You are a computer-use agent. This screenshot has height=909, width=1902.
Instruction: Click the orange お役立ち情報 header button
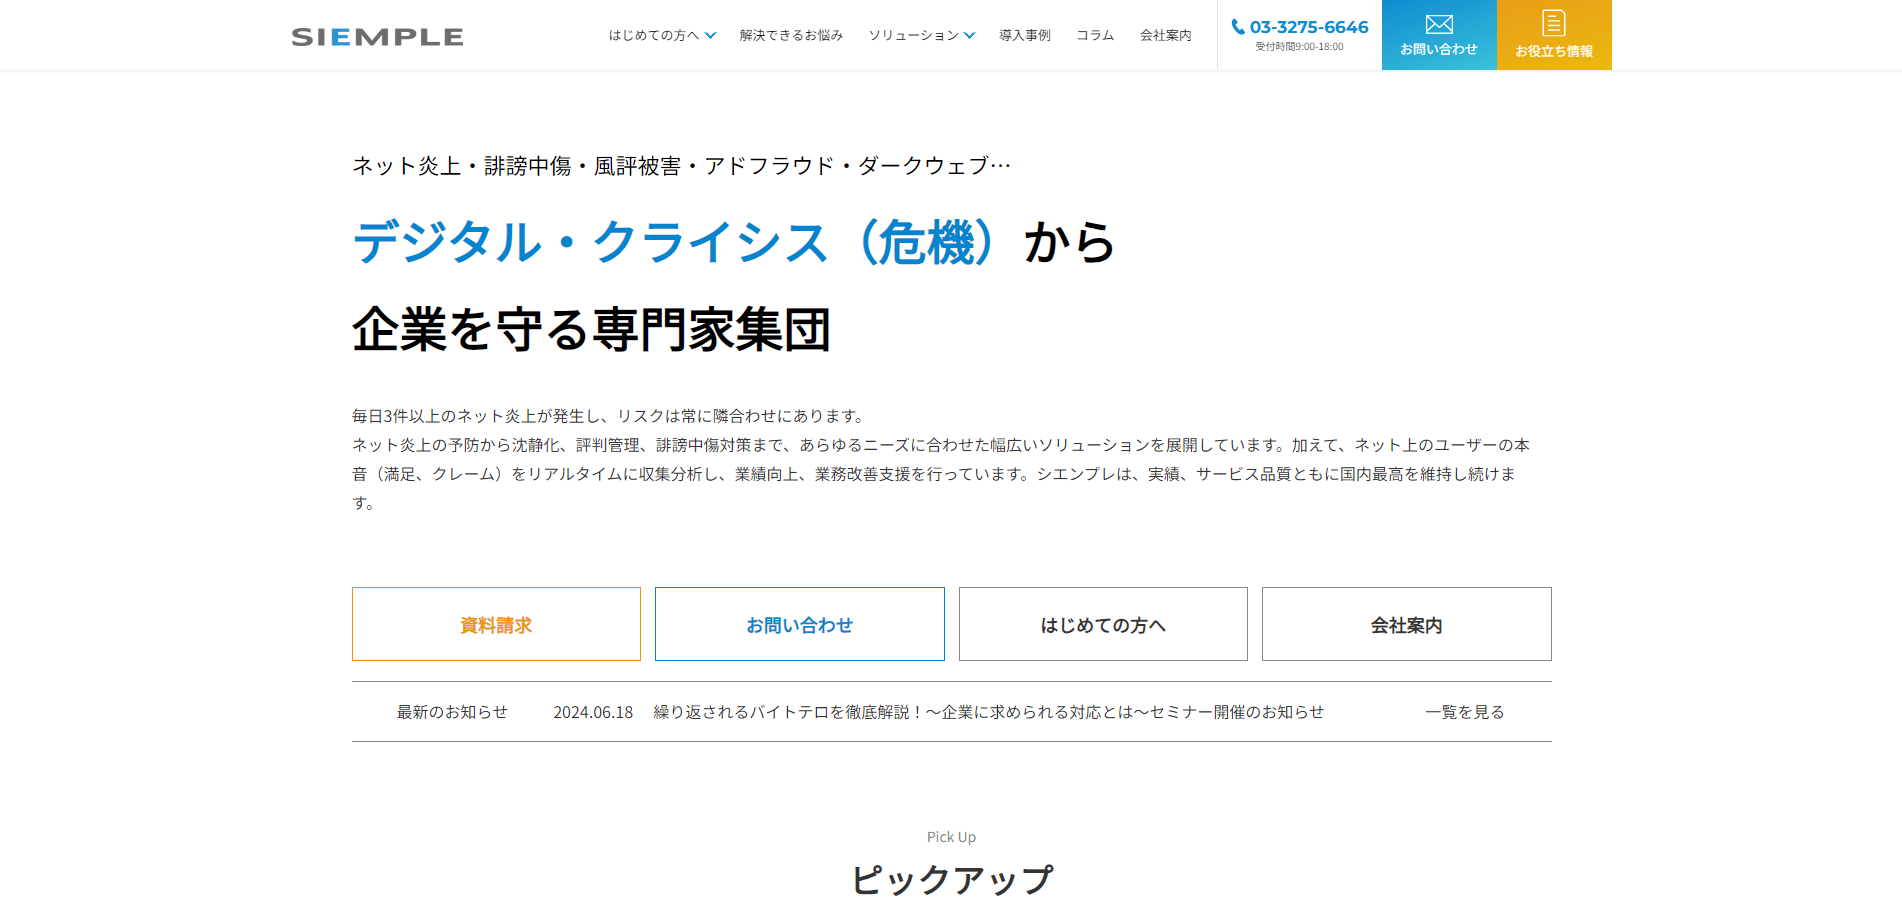tap(1554, 35)
